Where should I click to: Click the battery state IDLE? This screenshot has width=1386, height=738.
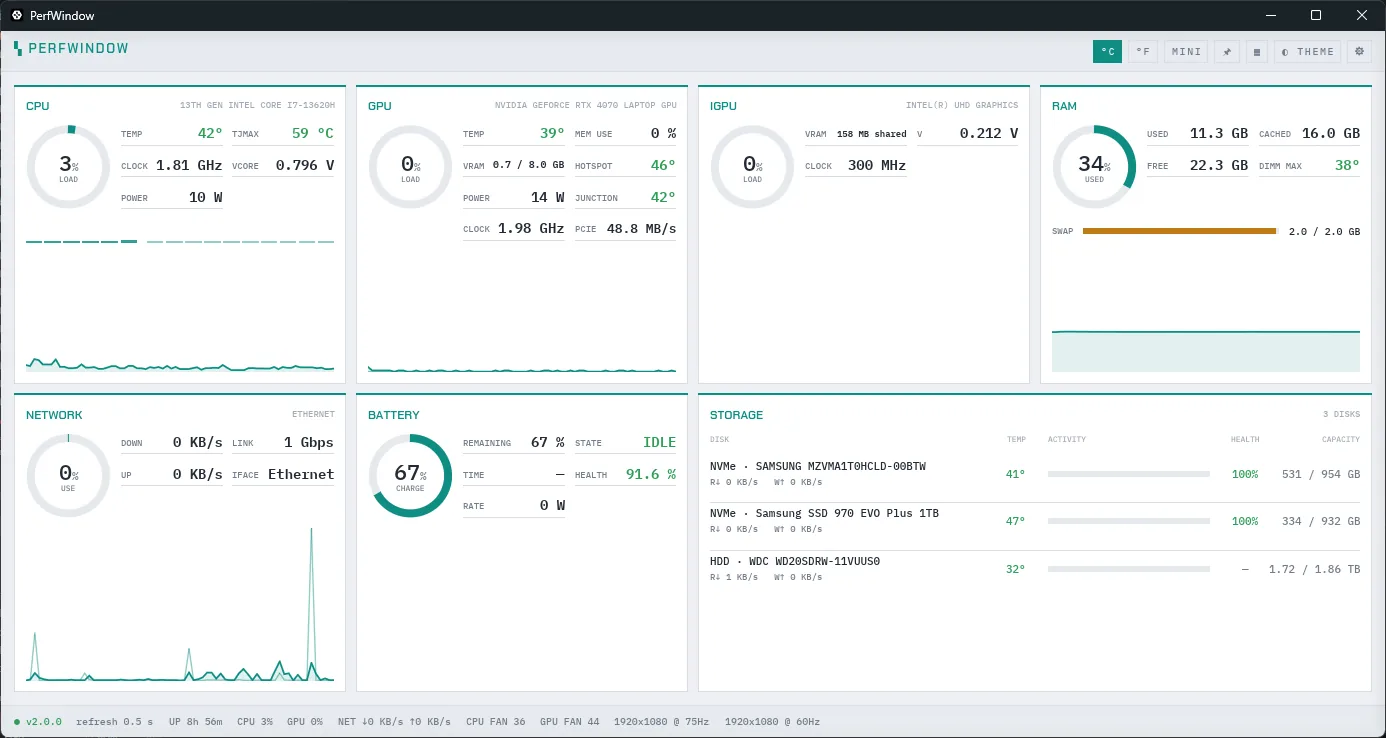[660, 442]
